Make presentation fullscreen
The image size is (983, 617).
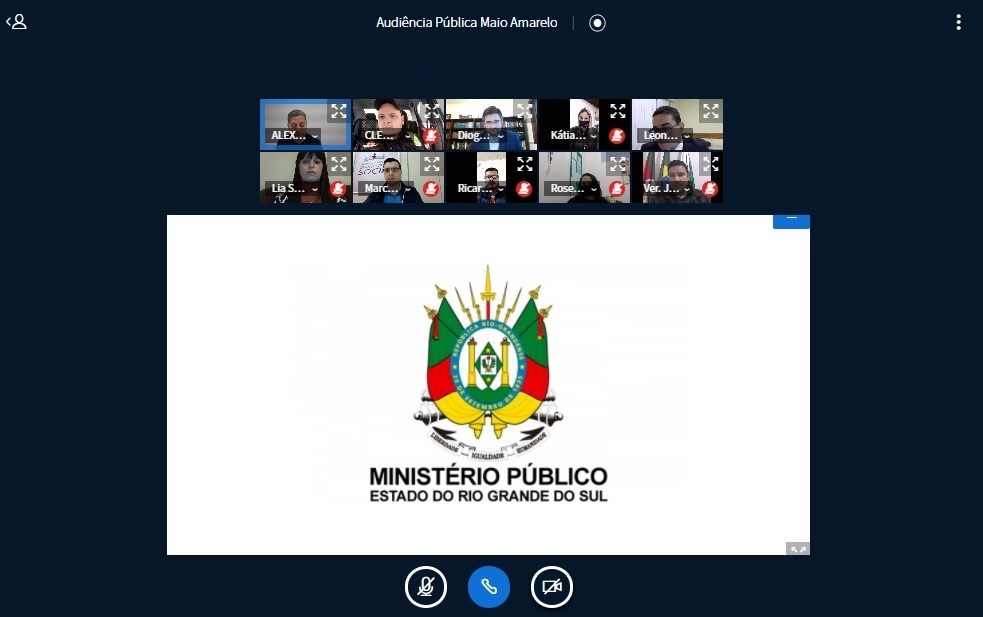pyautogui.click(x=797, y=548)
